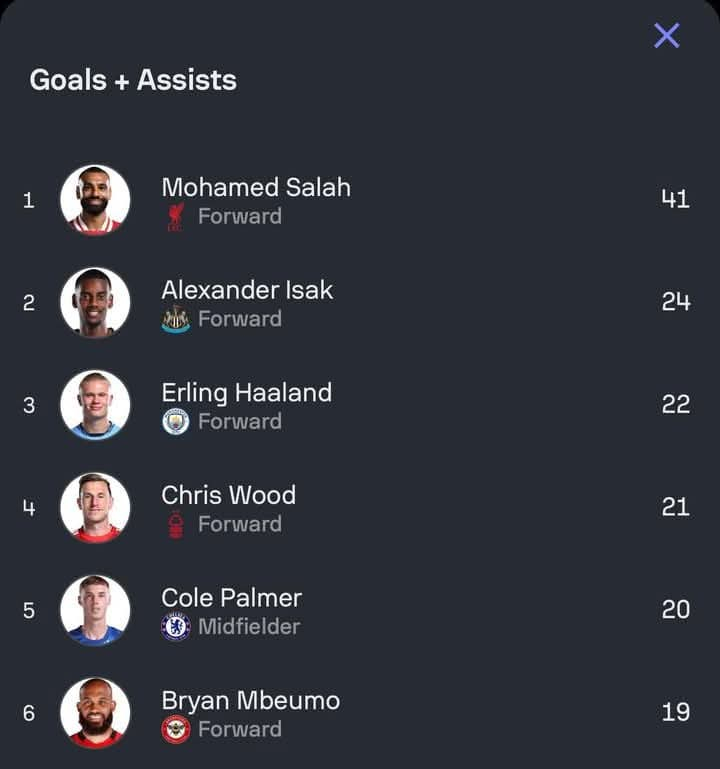
Task: Click the Liverpool club crest icon
Action: pos(176,217)
